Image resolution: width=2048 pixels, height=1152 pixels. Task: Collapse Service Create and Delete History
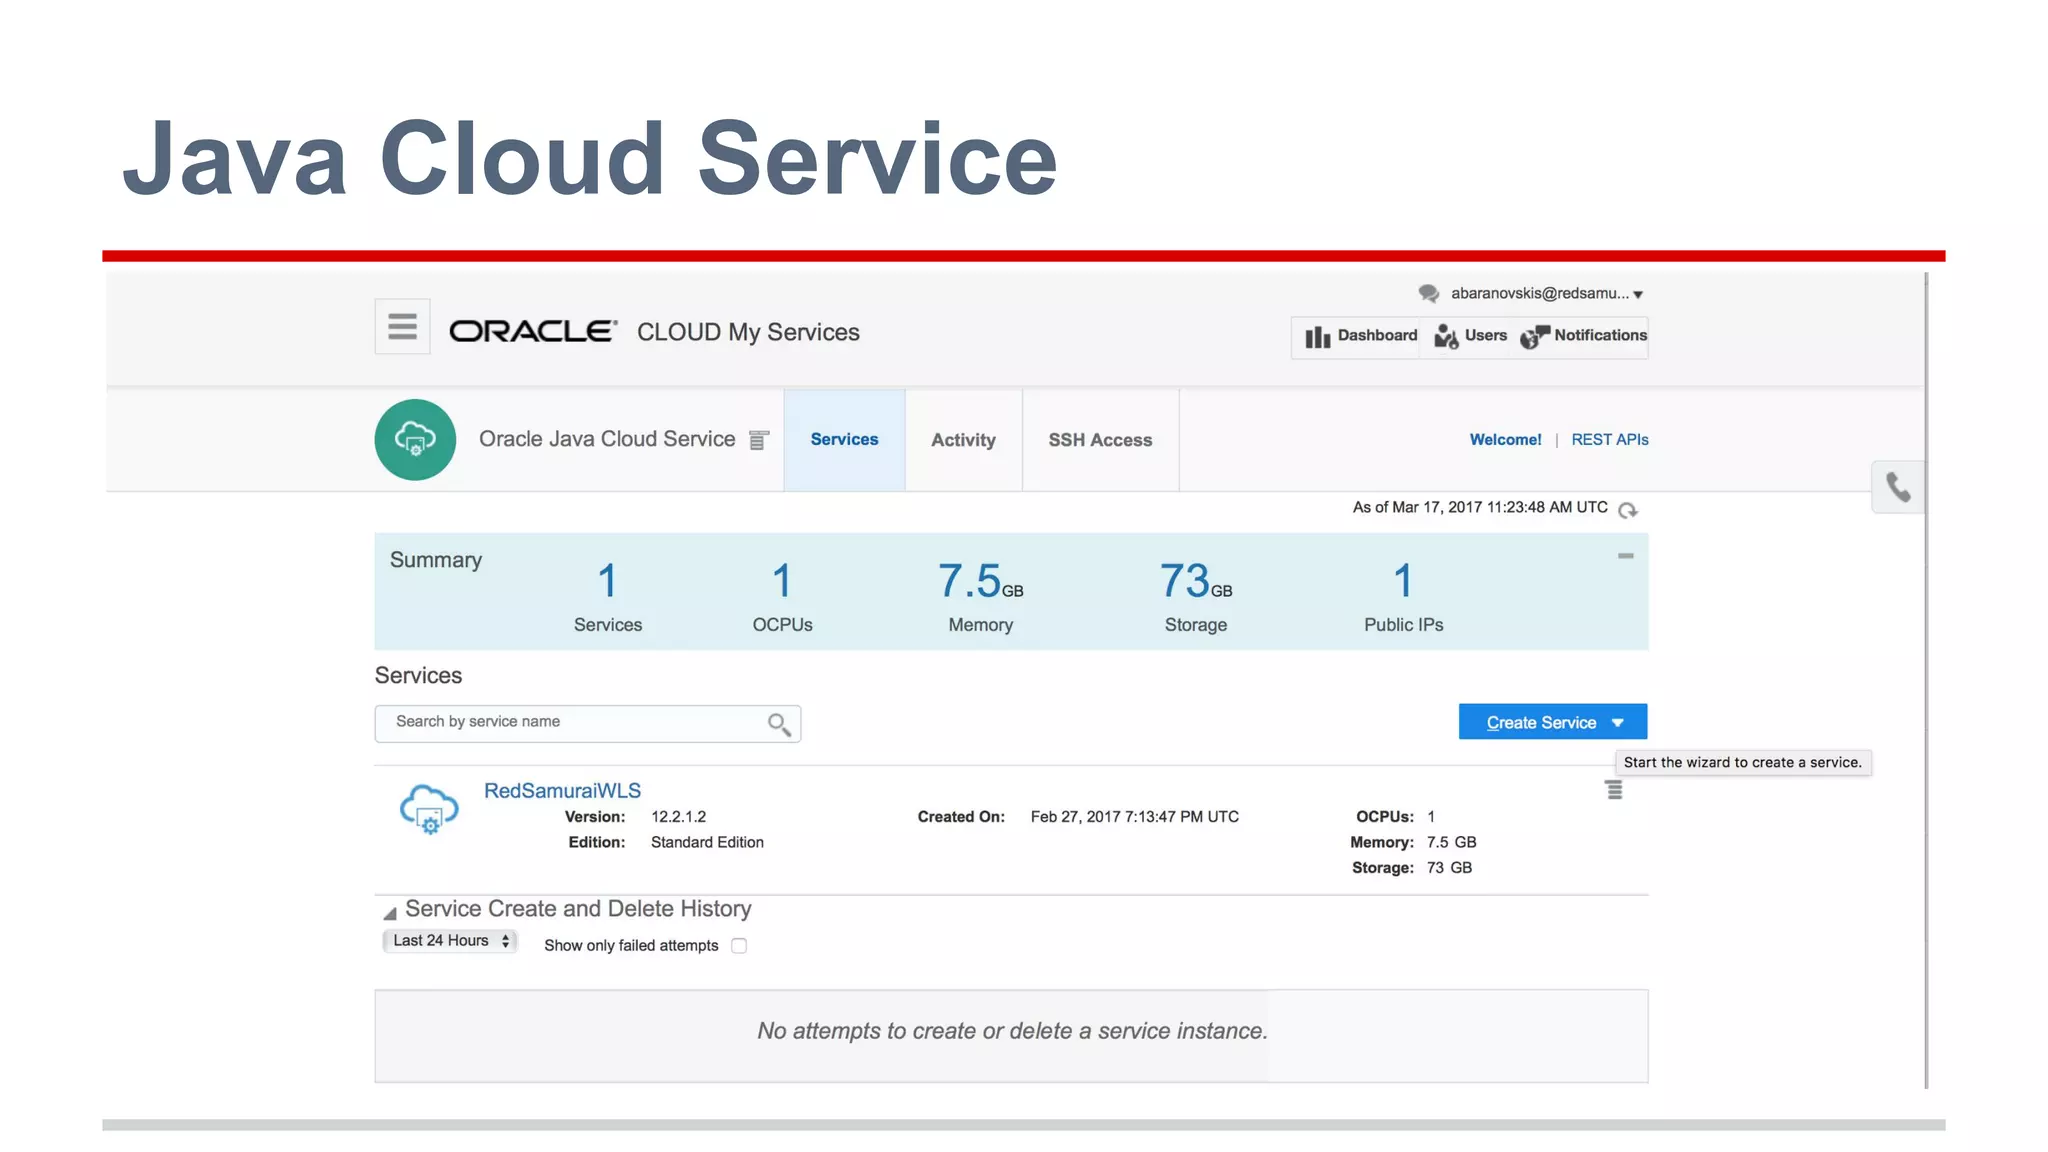[x=390, y=912]
